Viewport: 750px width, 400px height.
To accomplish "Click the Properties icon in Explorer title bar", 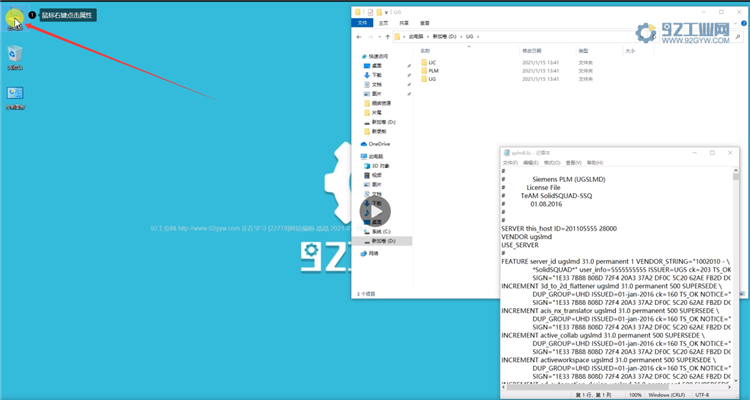I will 370,12.
